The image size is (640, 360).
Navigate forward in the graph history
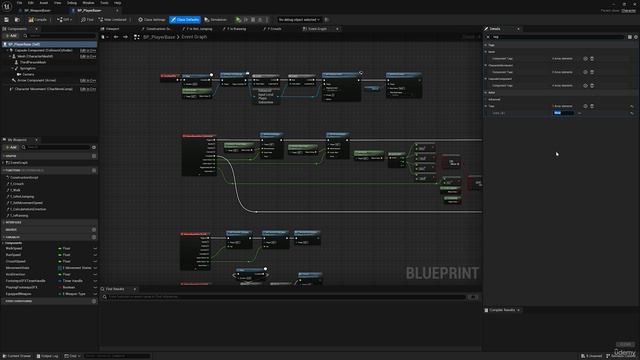click(125, 37)
